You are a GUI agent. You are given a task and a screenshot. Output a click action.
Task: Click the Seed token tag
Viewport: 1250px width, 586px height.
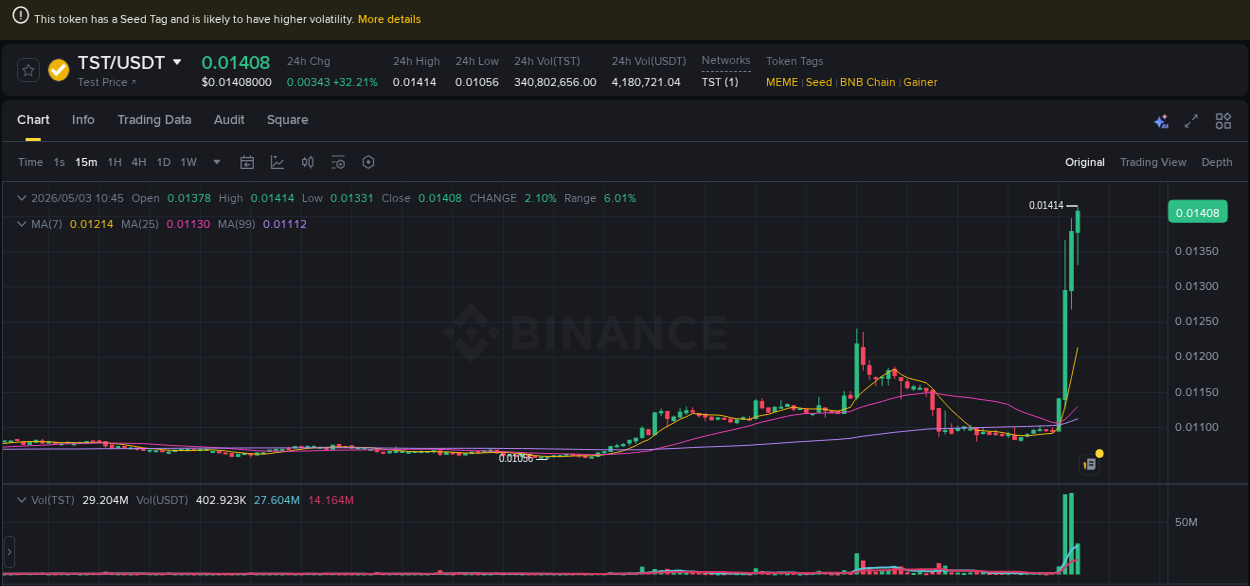click(819, 82)
